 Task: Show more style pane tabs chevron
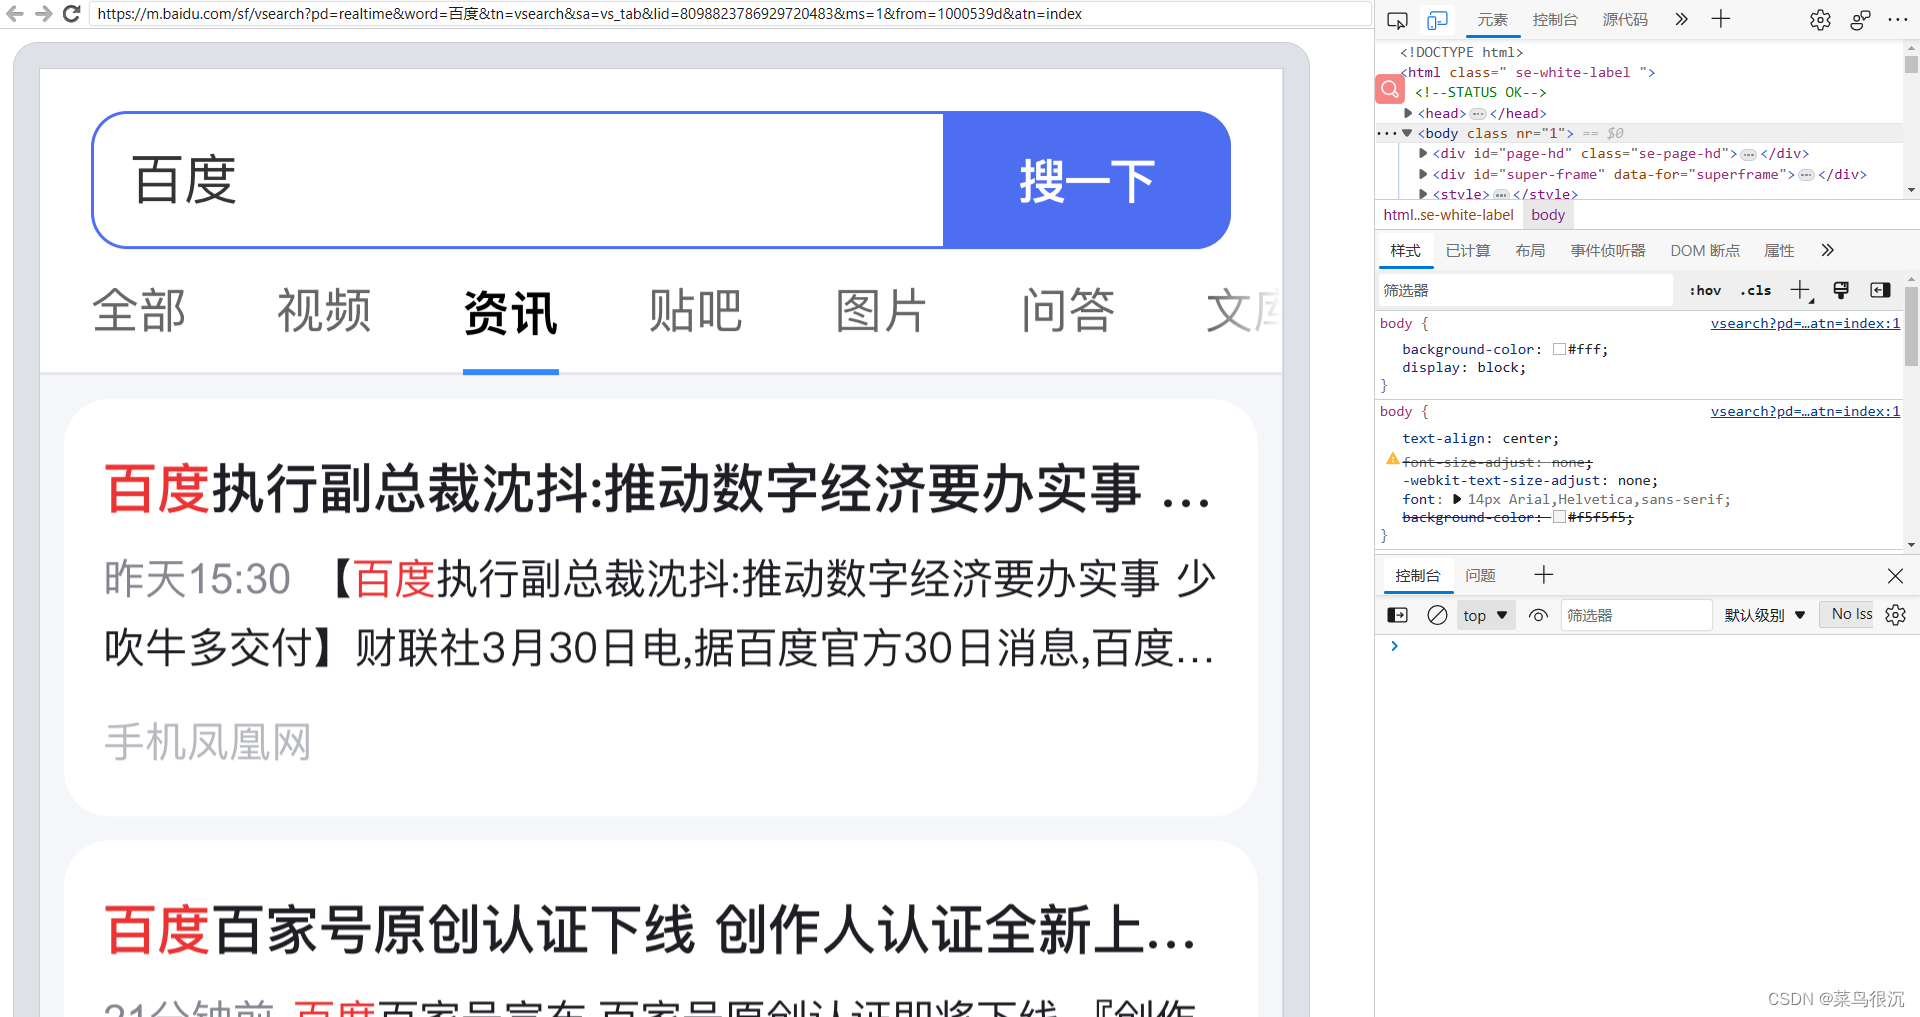click(1827, 250)
